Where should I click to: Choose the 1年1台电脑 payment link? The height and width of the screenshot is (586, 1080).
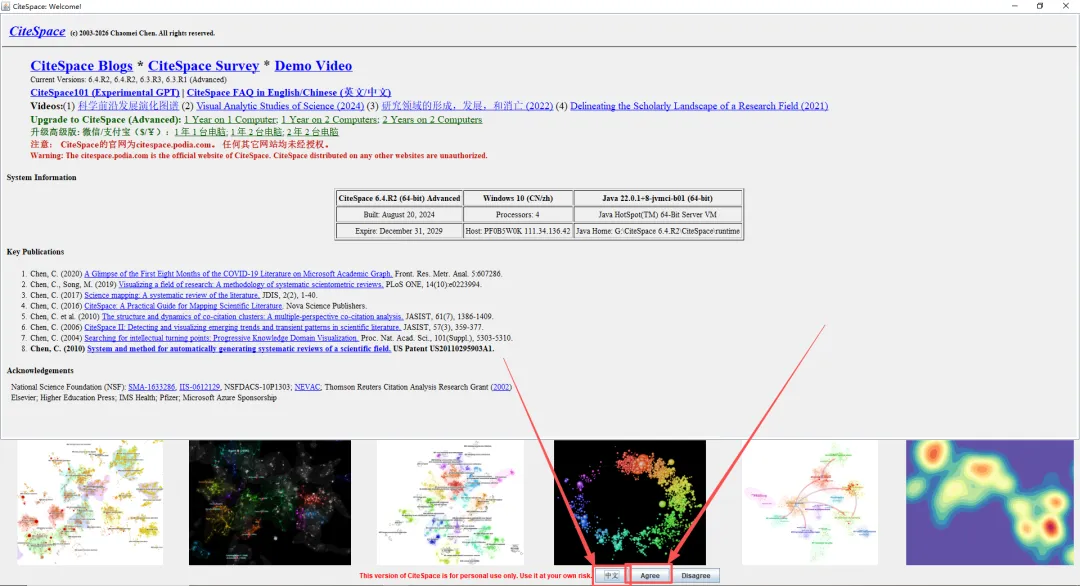coord(200,132)
